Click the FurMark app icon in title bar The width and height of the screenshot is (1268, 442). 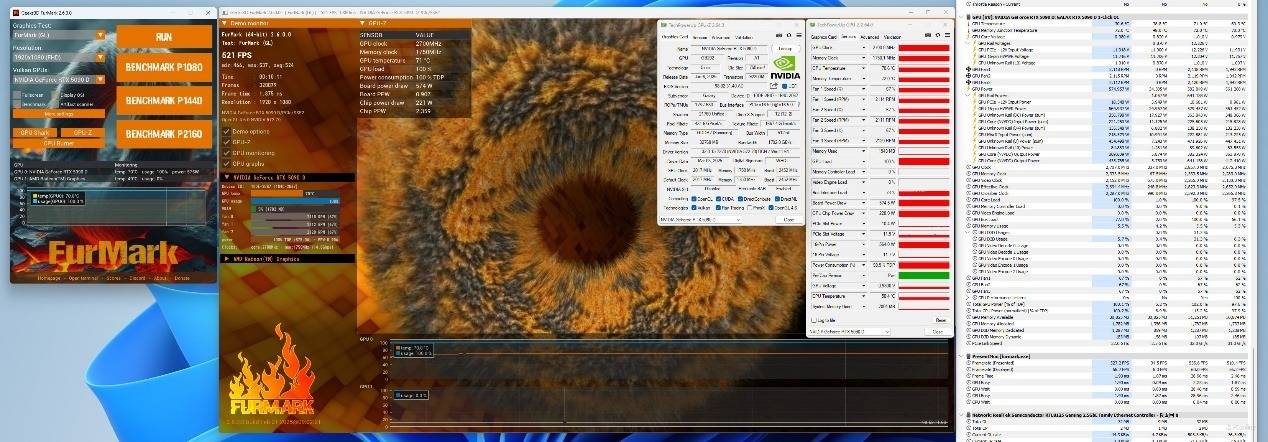tap(16, 14)
